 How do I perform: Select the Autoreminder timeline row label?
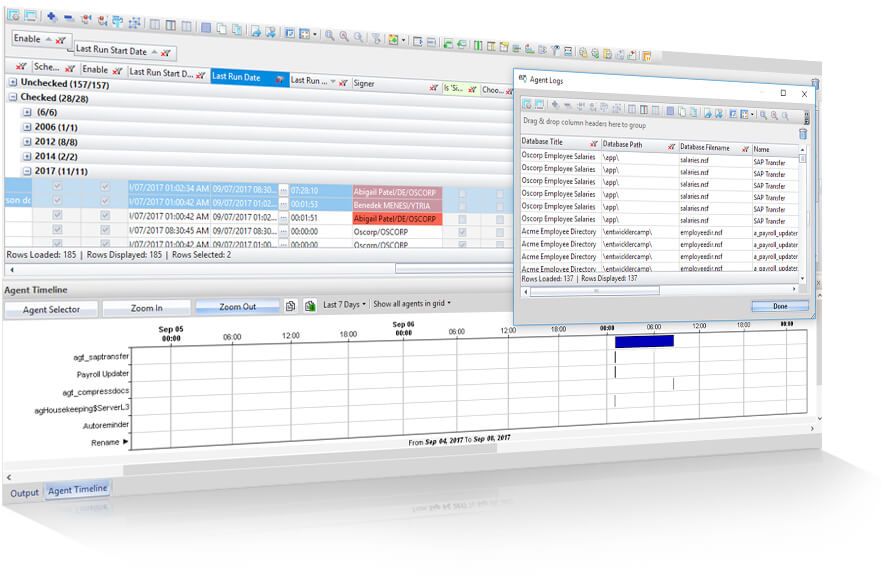pos(106,425)
